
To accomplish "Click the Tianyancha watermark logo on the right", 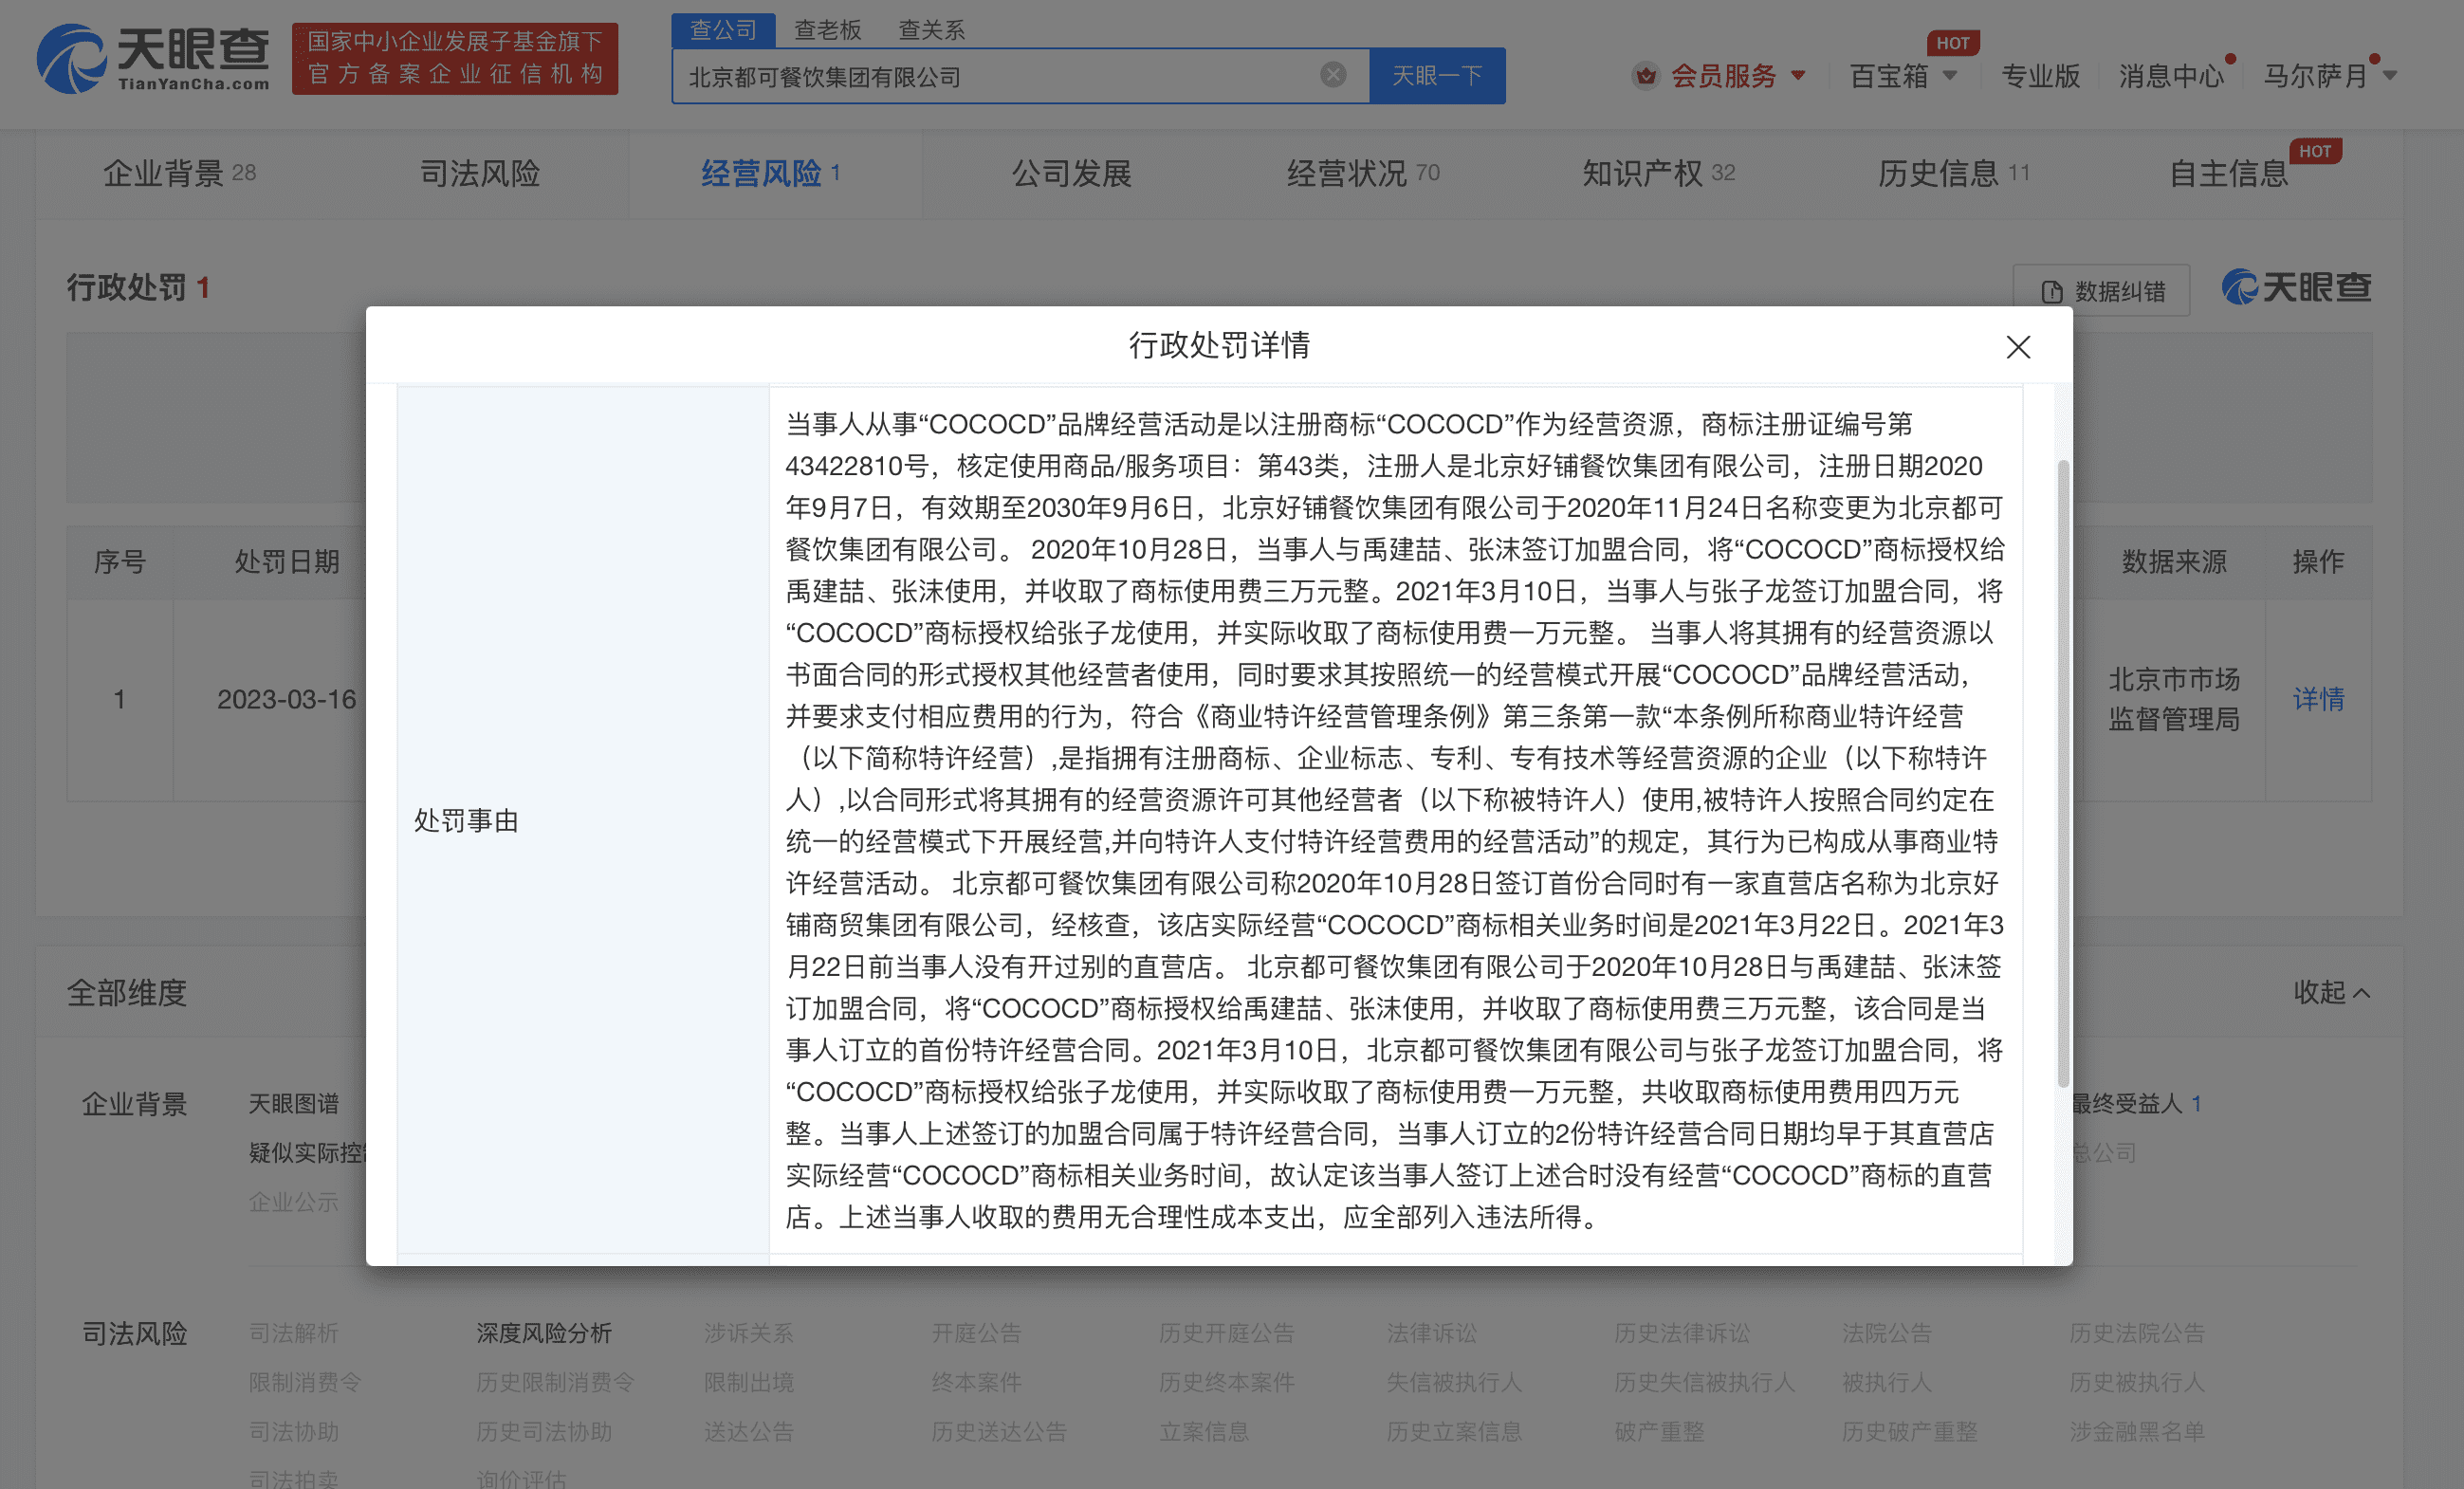I will coord(2297,287).
